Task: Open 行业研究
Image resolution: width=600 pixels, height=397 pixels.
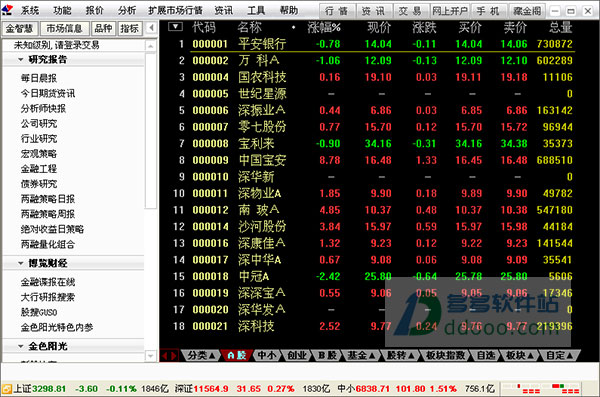Action: pyautogui.click(x=39, y=139)
